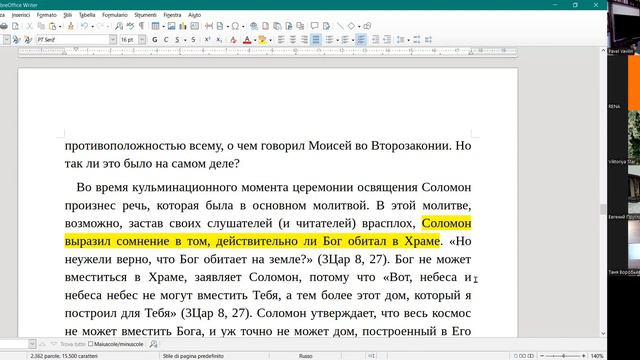
Task: Open the font name dropdown arrow
Action: click(113, 40)
